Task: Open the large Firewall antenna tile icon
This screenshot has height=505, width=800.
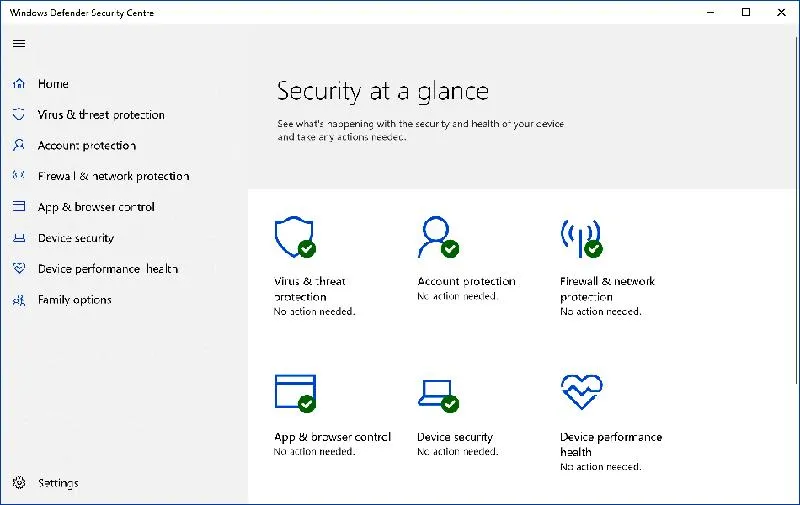Action: 582,239
